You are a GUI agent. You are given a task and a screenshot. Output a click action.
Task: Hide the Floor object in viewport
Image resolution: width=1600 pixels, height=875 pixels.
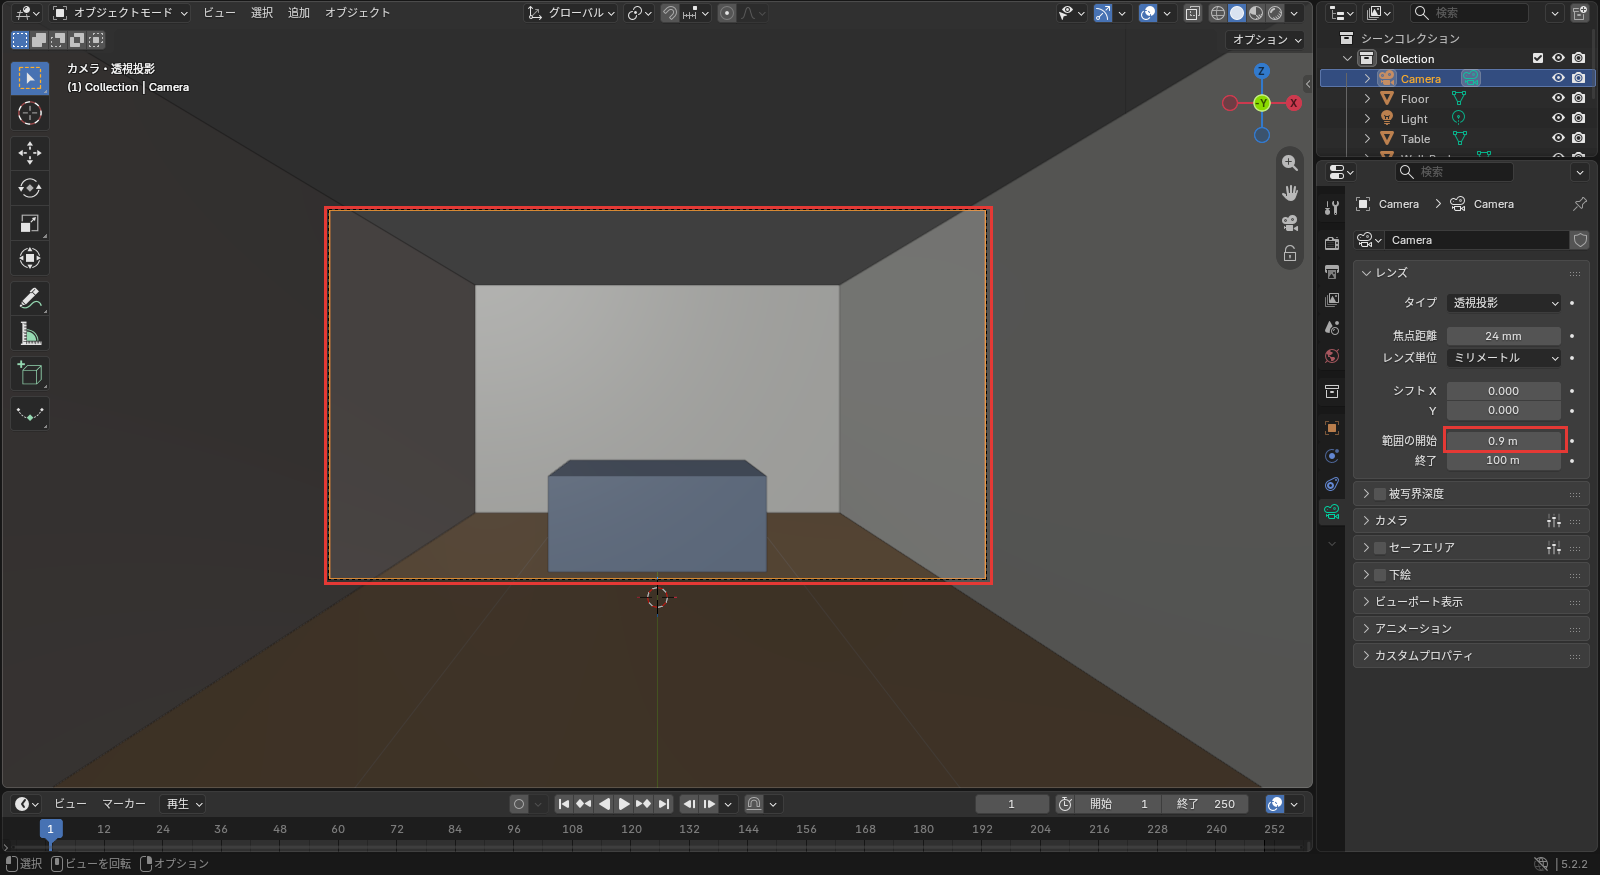point(1558,98)
